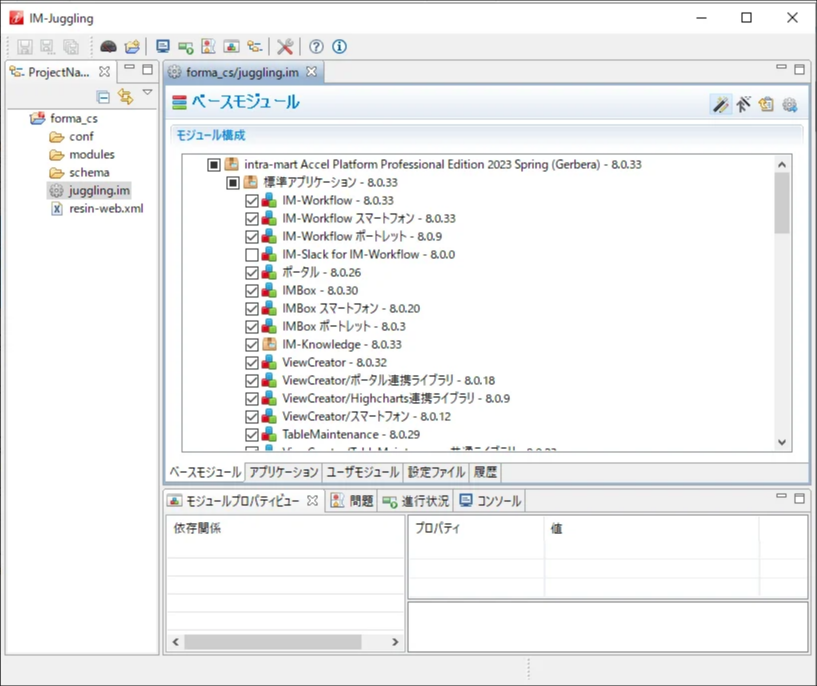Expand the conf folder in project tree
This screenshot has width=817, height=686.
pos(81,136)
